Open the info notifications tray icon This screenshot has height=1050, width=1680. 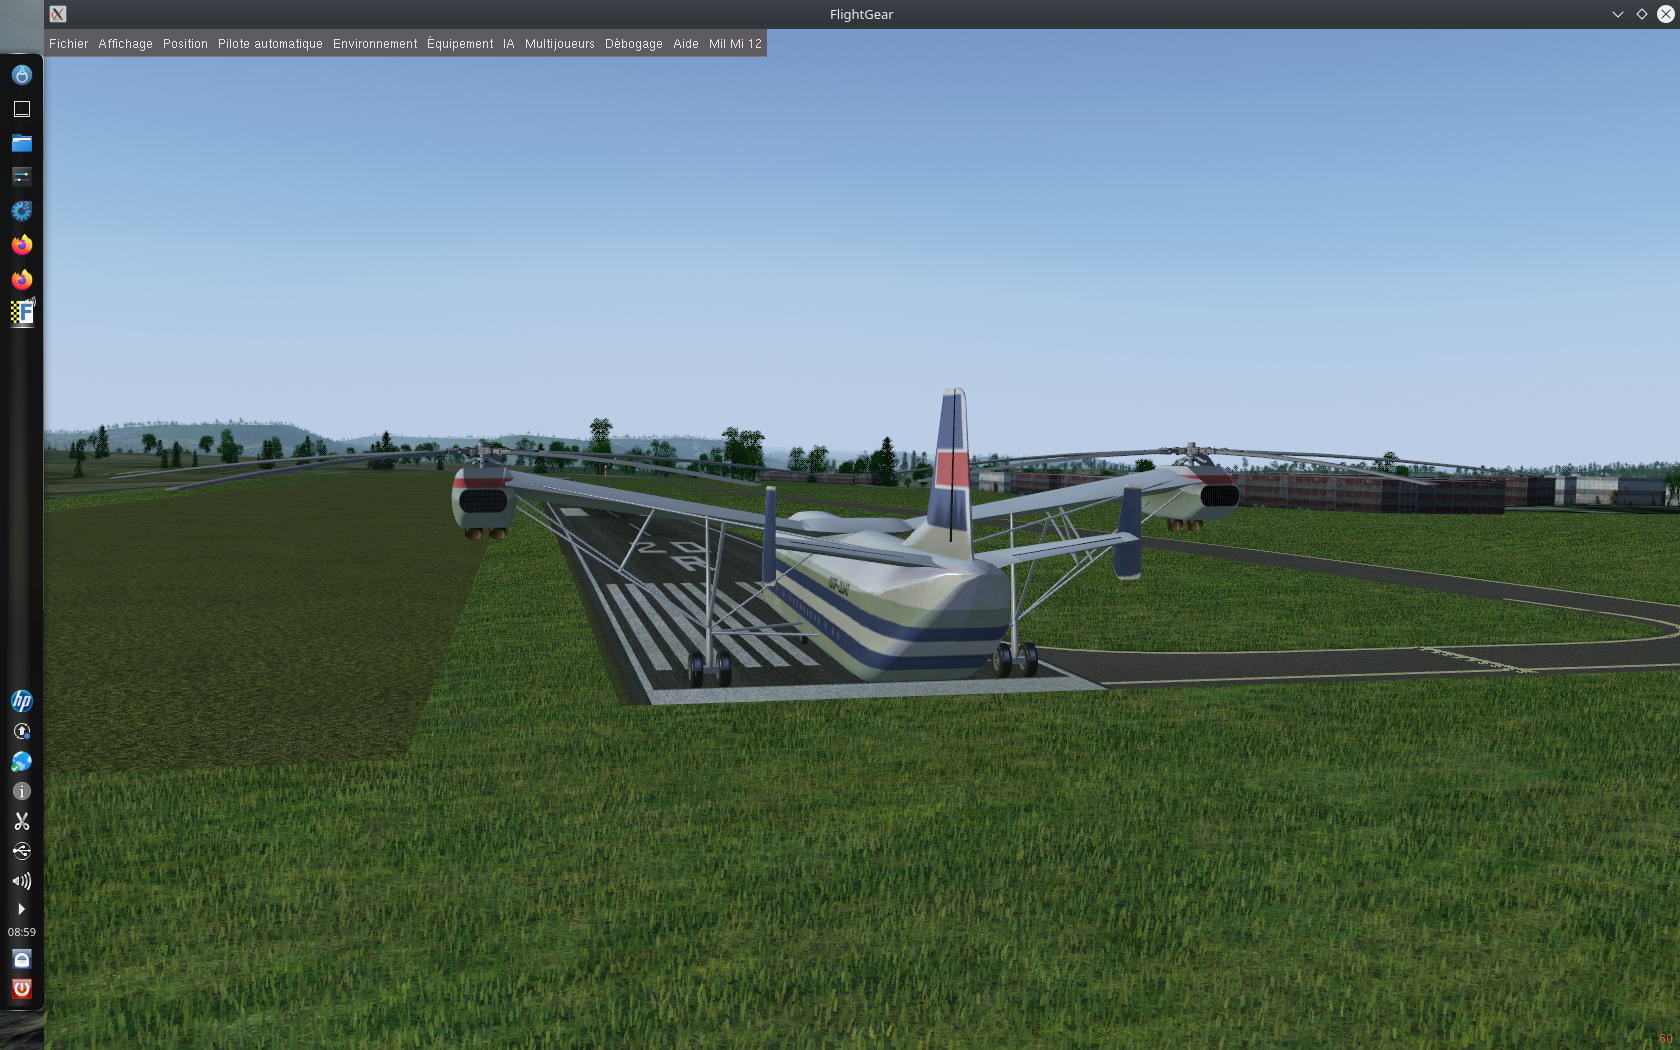tap(22, 791)
